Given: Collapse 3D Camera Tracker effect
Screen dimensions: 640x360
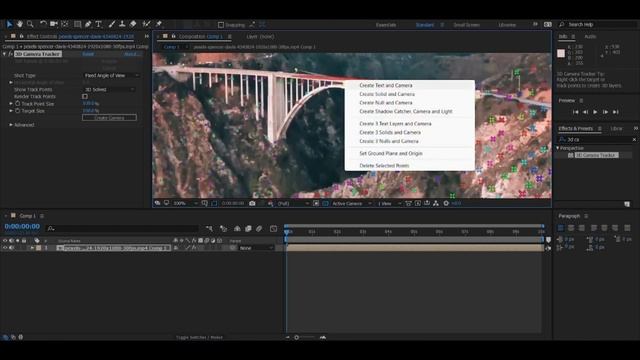Looking at the screenshot, I should (x=4, y=54).
